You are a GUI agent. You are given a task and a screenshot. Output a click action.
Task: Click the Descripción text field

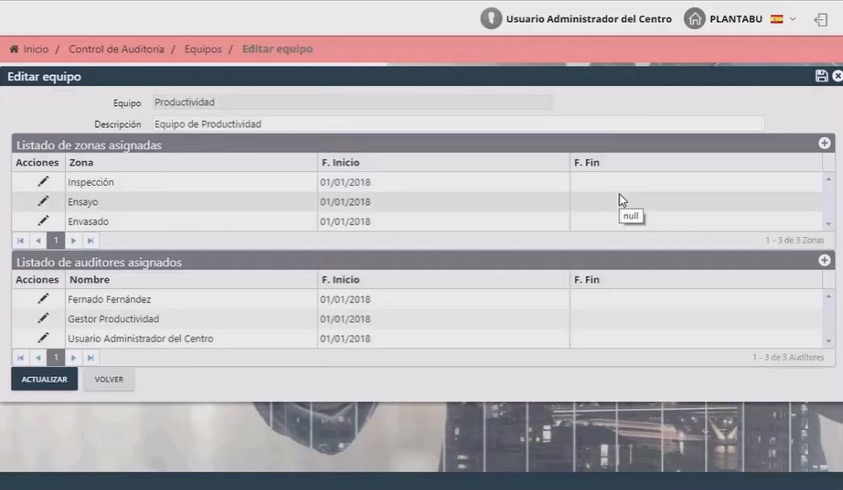tap(457, 124)
